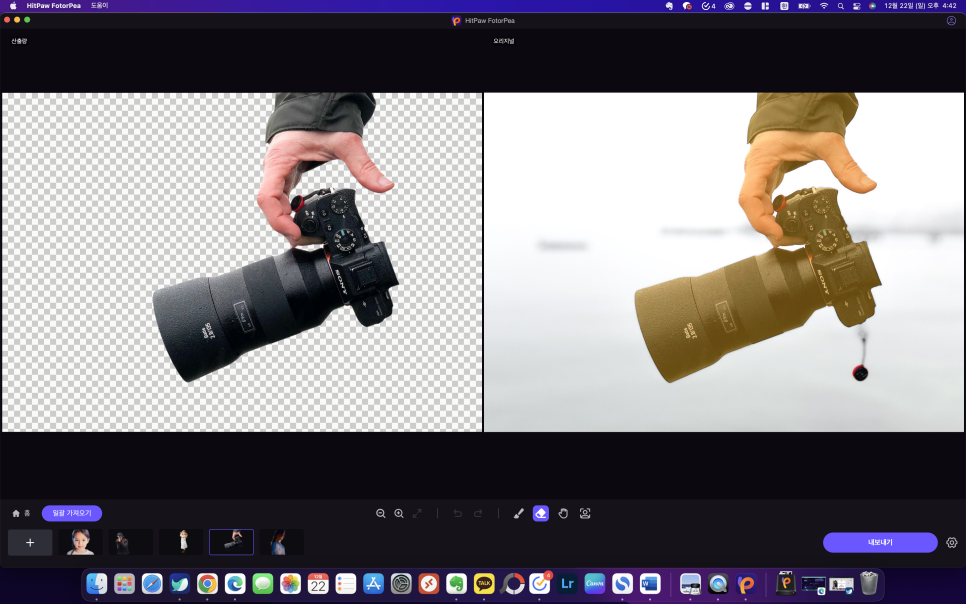The width and height of the screenshot is (966, 604).
Task: Click the original photo preview
Action: point(724,262)
